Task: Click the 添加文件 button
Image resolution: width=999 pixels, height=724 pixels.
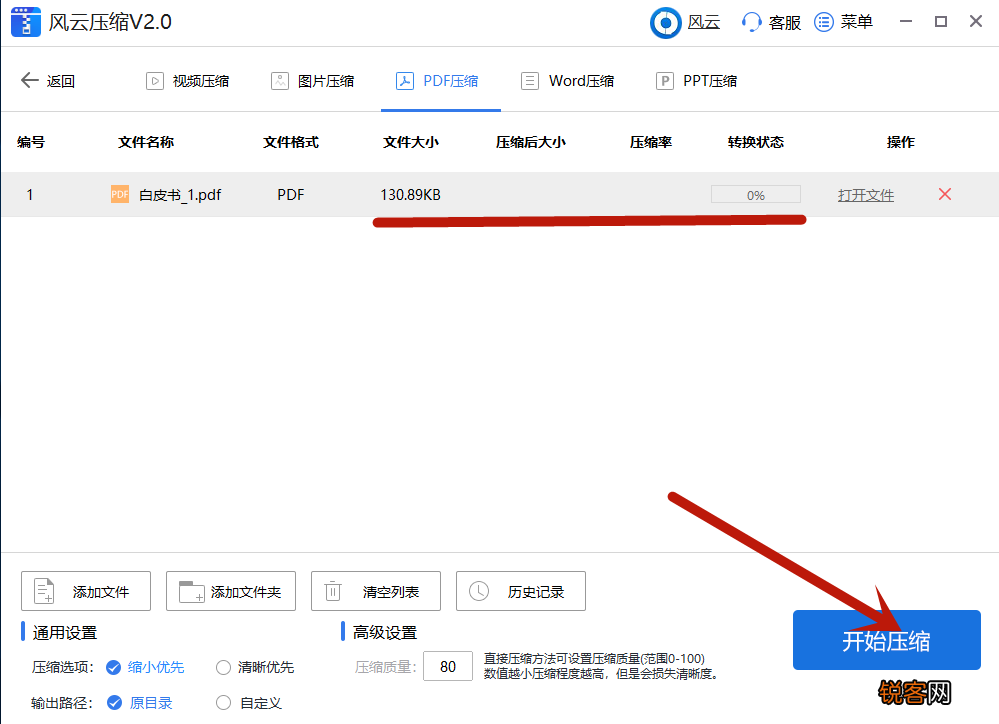Action: click(86, 591)
